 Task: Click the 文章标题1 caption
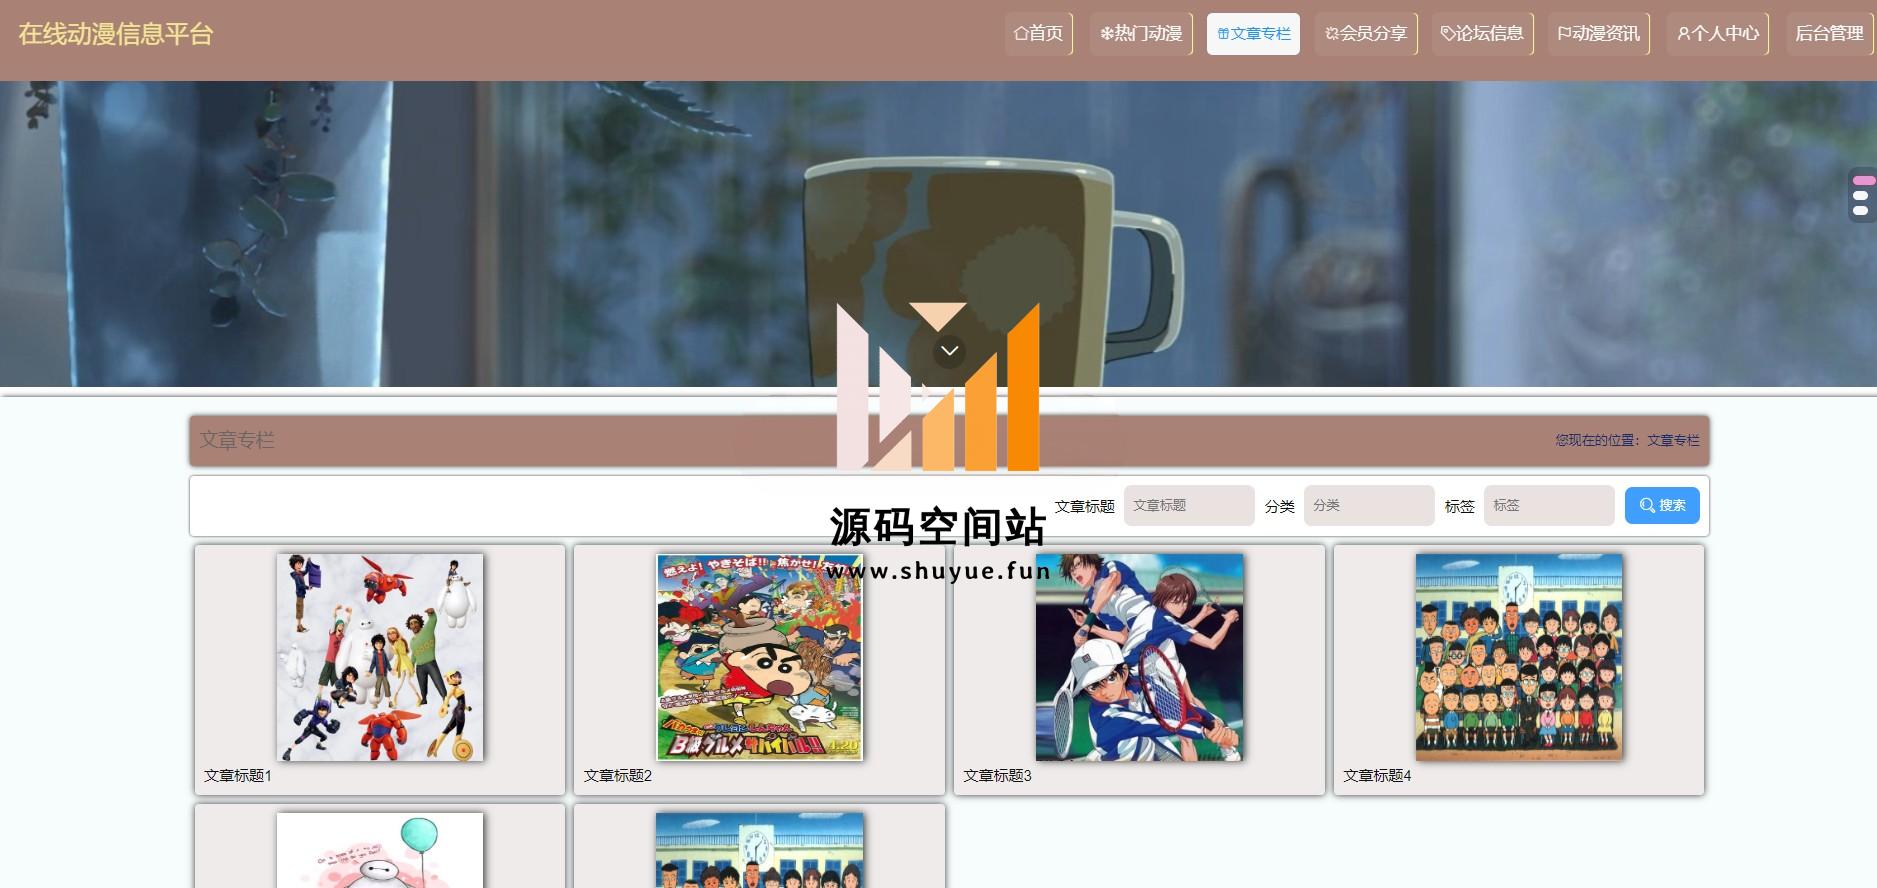[238, 776]
